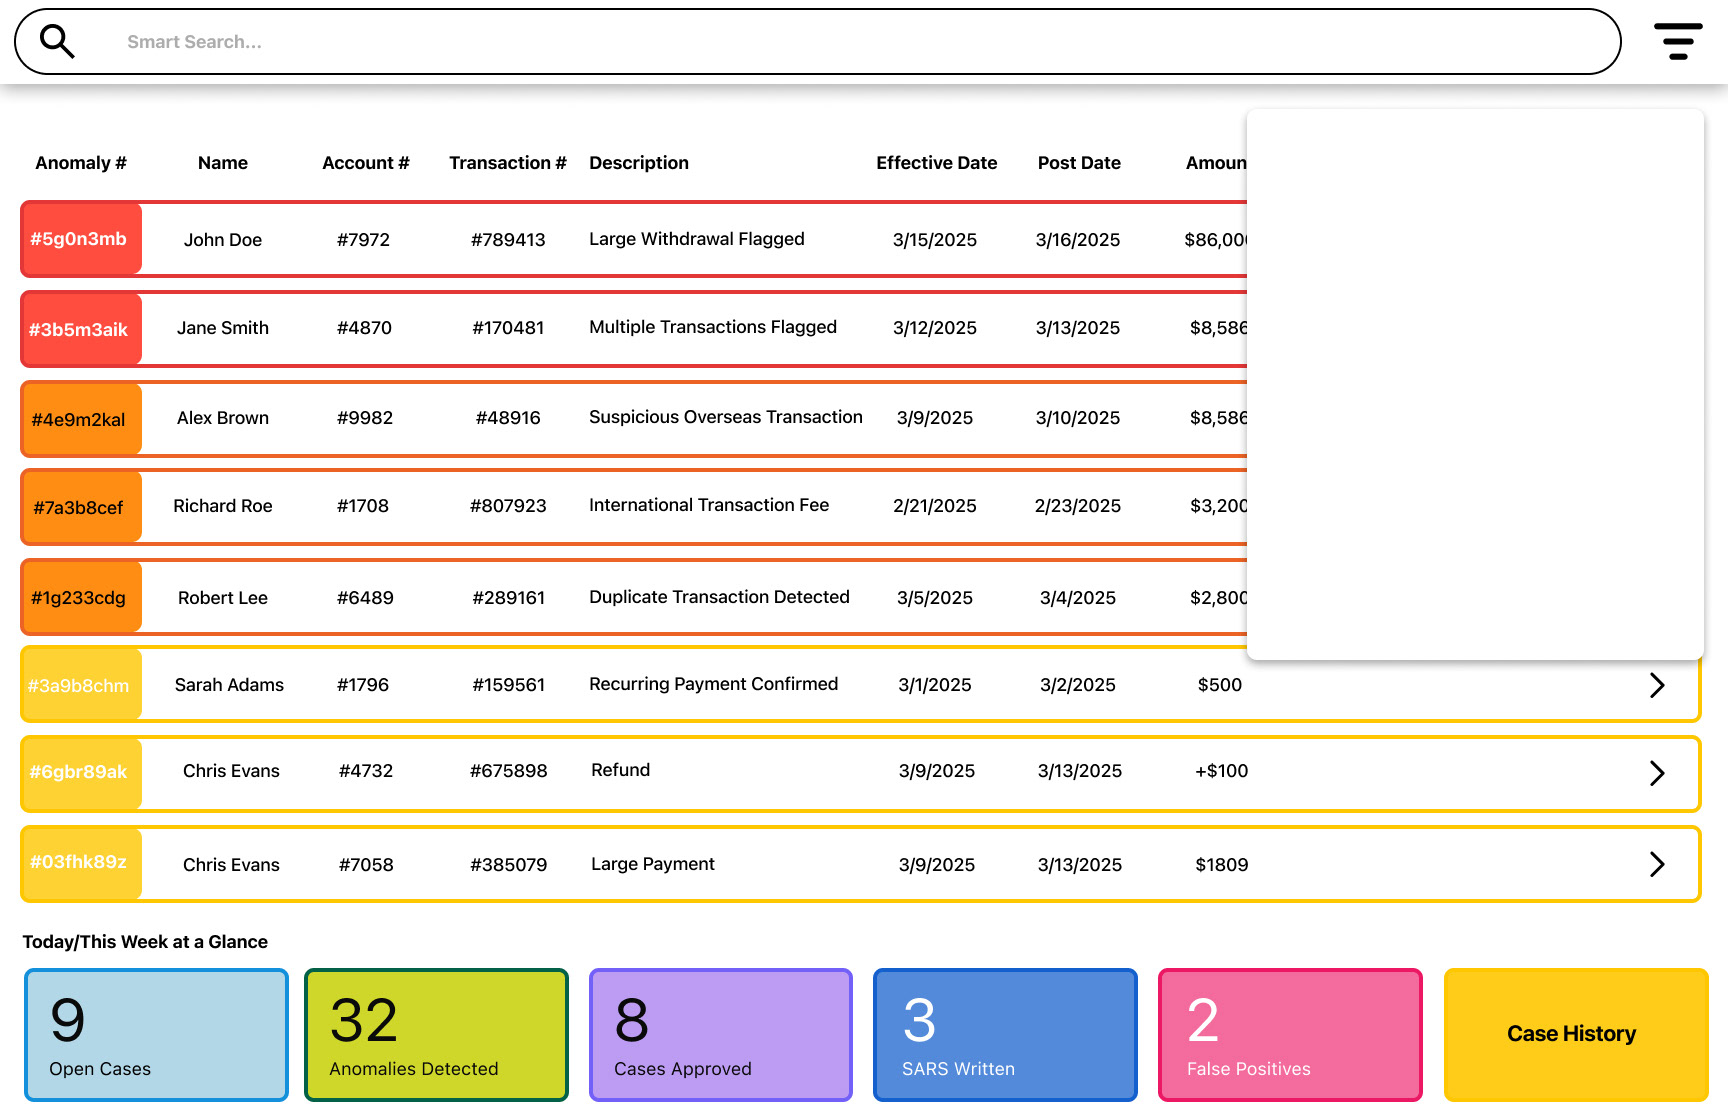Click red anomaly tag #5g0n3mb

tap(81, 239)
